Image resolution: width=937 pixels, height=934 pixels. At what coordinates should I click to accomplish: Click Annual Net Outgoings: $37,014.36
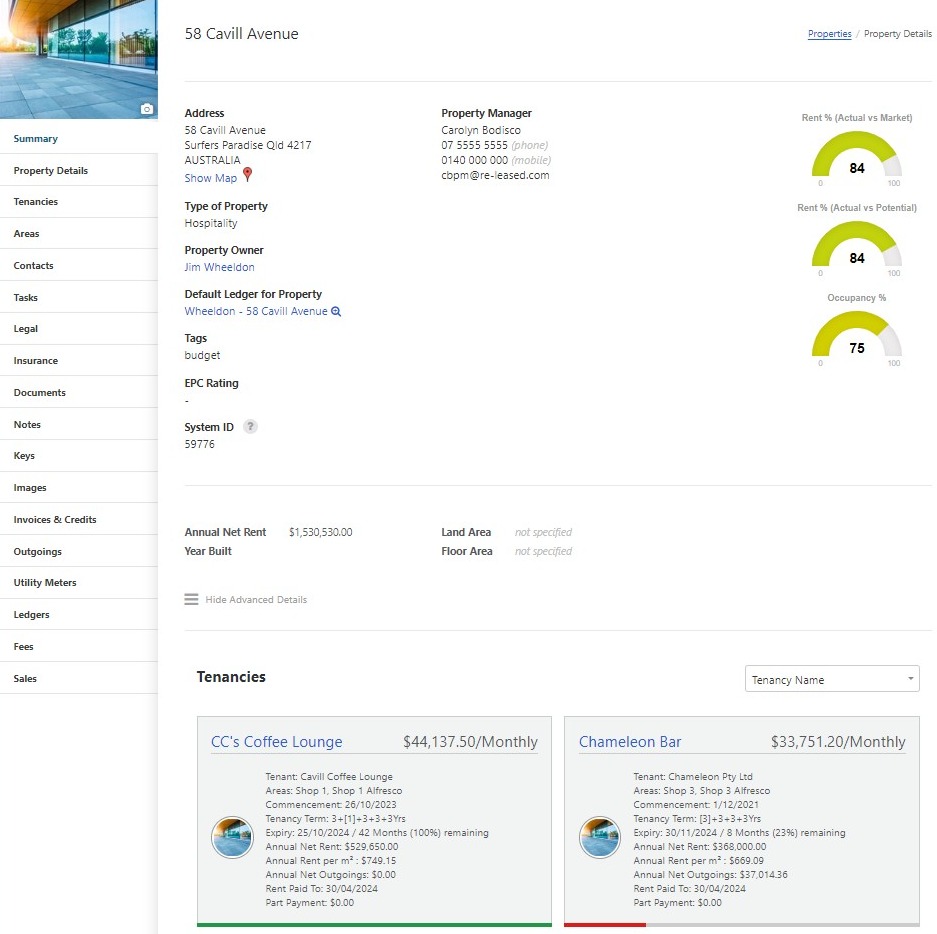point(711,874)
